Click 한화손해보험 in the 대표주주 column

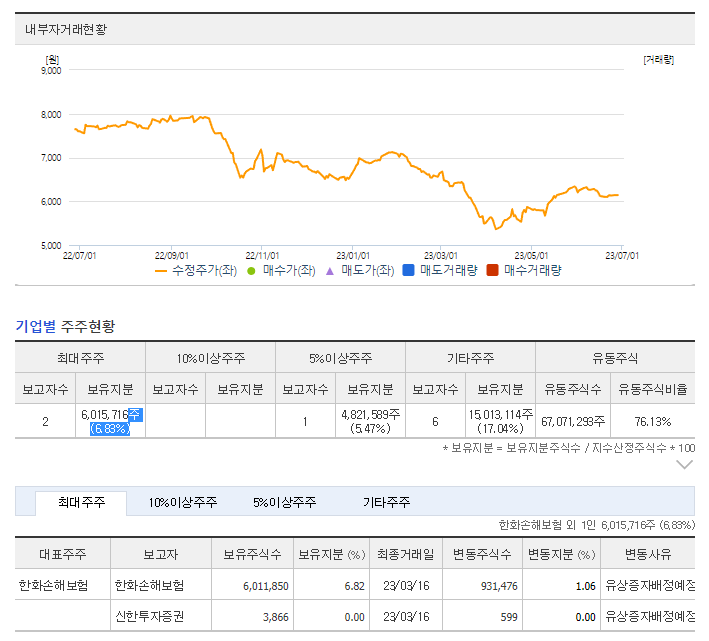pyautogui.click(x=53, y=585)
